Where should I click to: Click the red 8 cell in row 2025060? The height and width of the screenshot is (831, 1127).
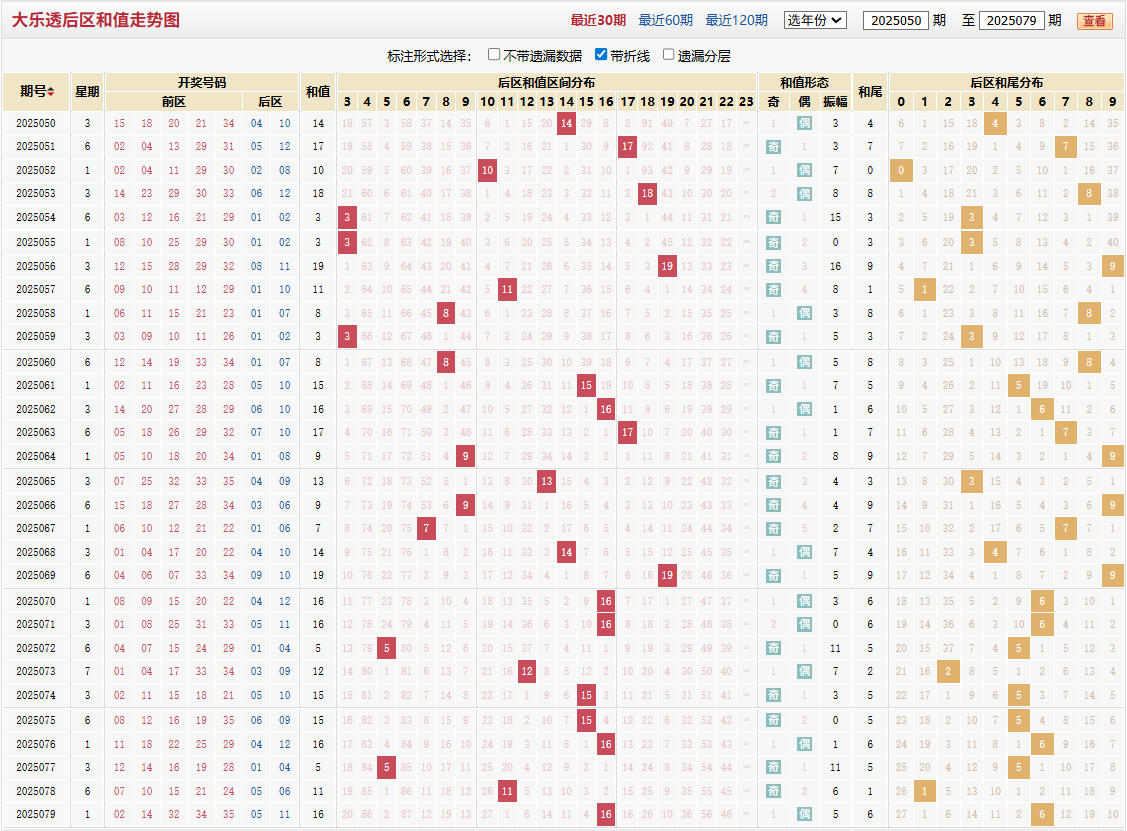click(x=446, y=362)
